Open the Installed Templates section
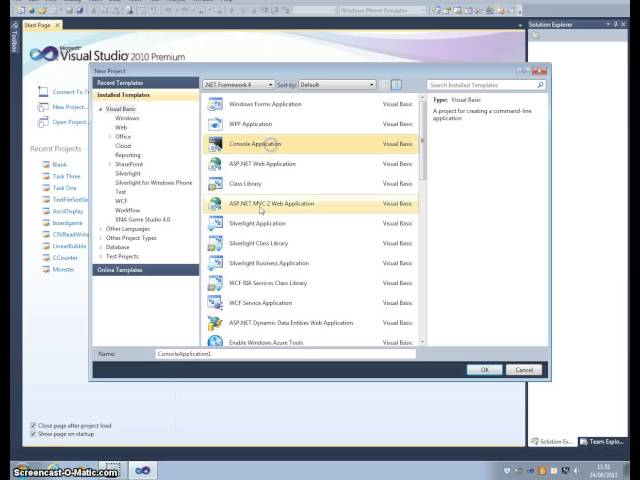This screenshot has width=640, height=480. point(146,95)
